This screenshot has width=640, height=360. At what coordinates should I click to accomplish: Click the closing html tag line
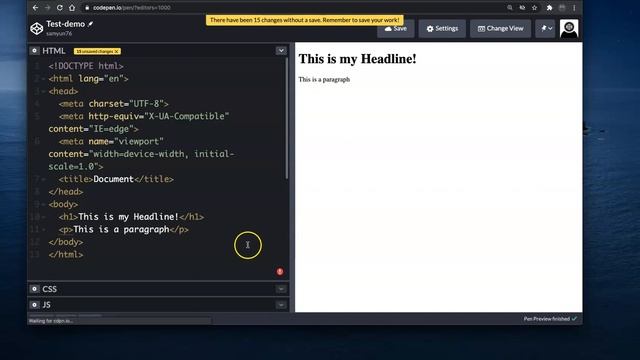tap(66, 255)
